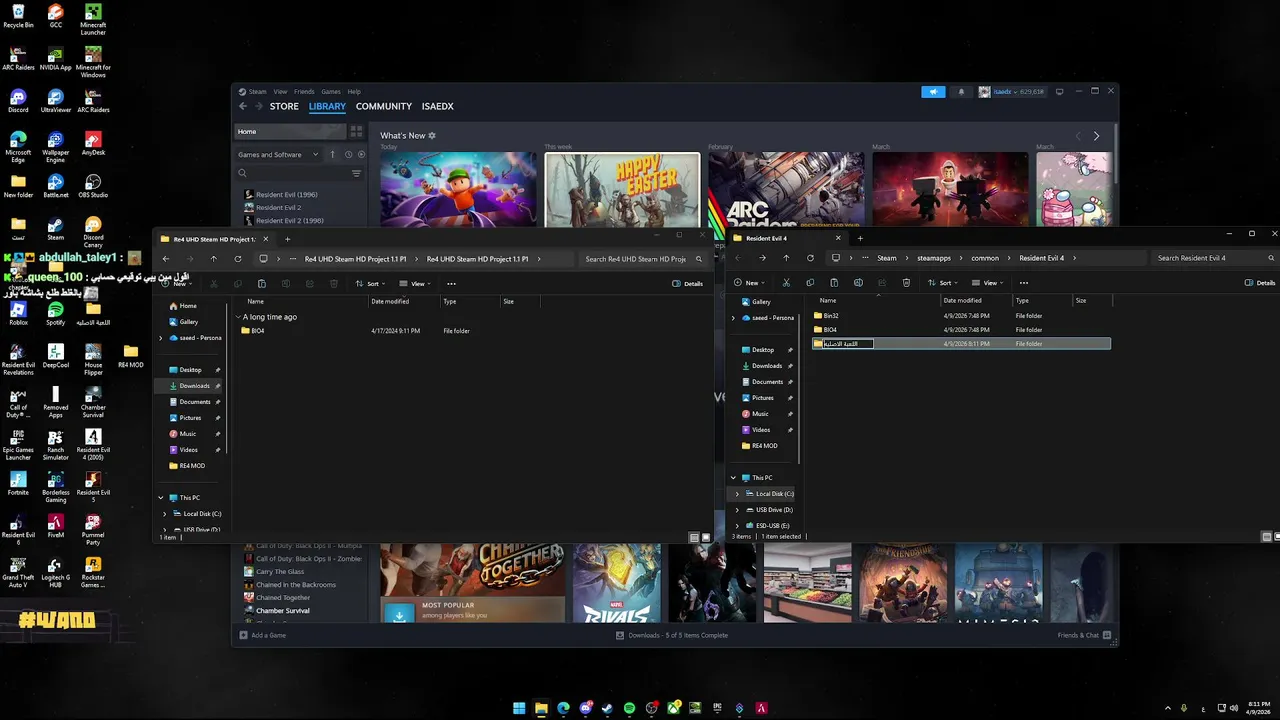This screenshot has height=720, width=1280.
Task: Switch to details view in Re4 UHD window
Action: coord(694,538)
